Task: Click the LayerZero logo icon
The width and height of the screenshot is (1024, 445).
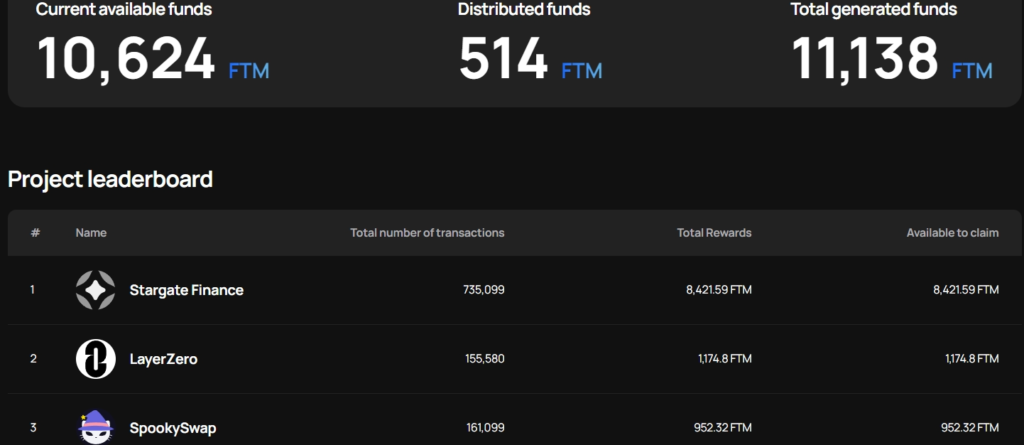Action: coord(95,359)
